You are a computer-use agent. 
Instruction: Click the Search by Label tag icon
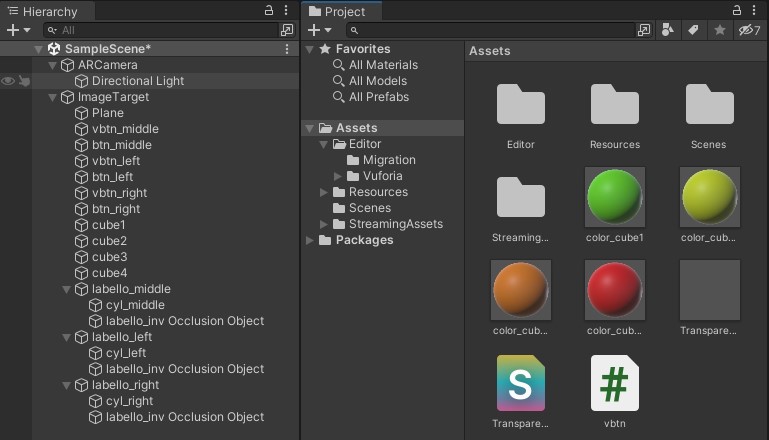point(693,31)
